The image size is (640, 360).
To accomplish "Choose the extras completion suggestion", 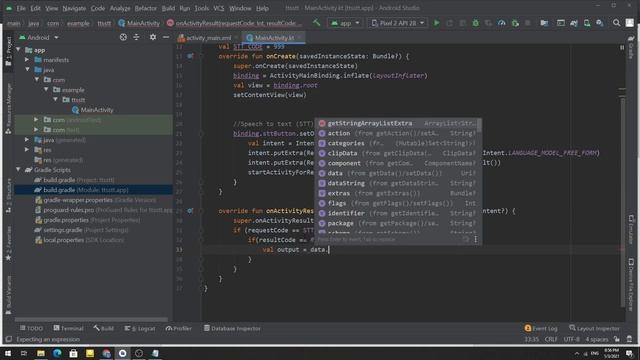I will point(398,193).
